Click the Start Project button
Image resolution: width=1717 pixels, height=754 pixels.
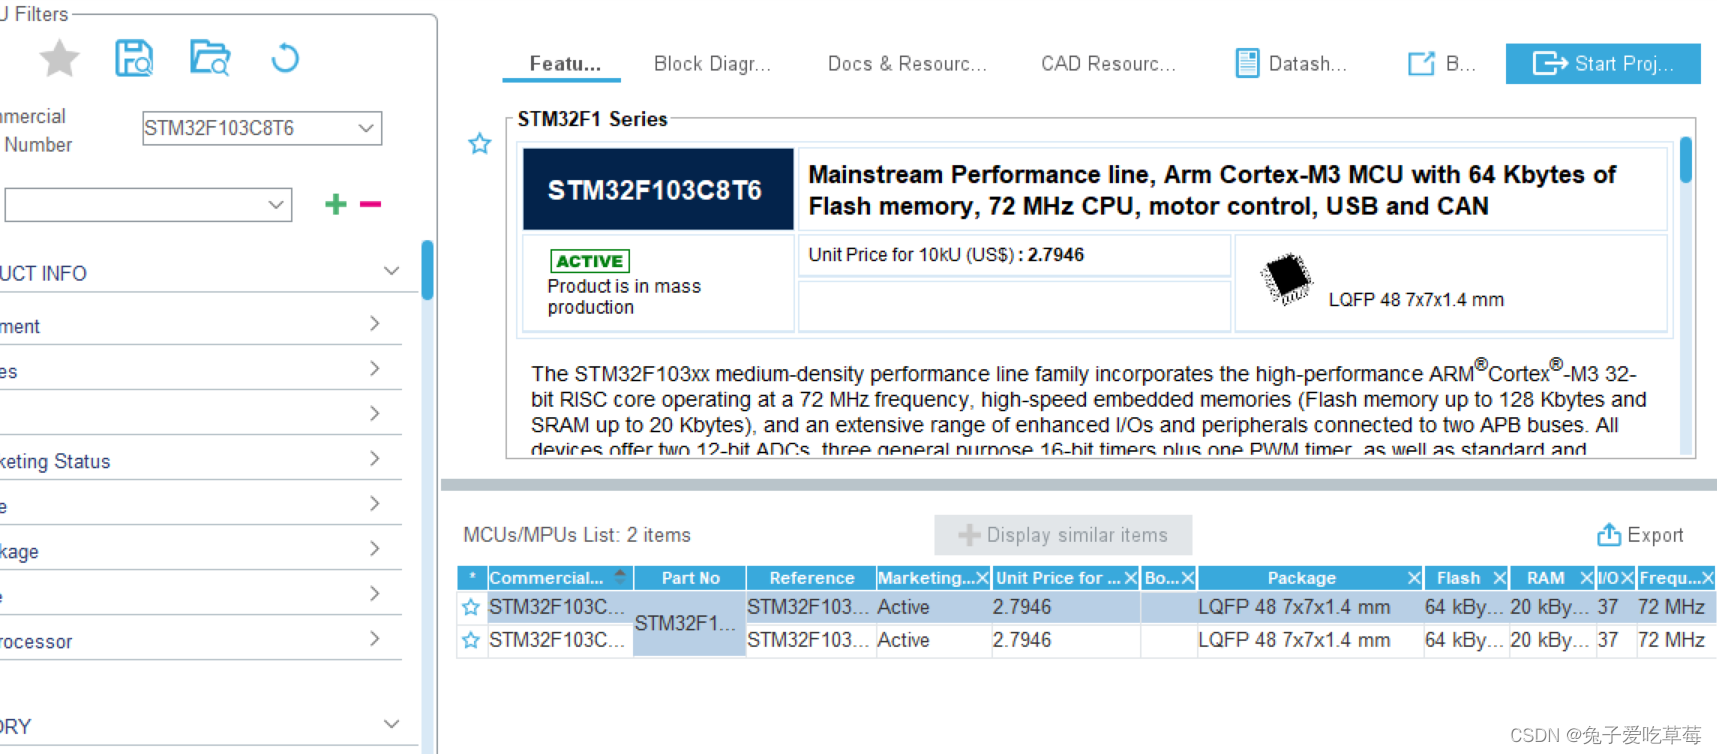pyautogui.click(x=1603, y=64)
